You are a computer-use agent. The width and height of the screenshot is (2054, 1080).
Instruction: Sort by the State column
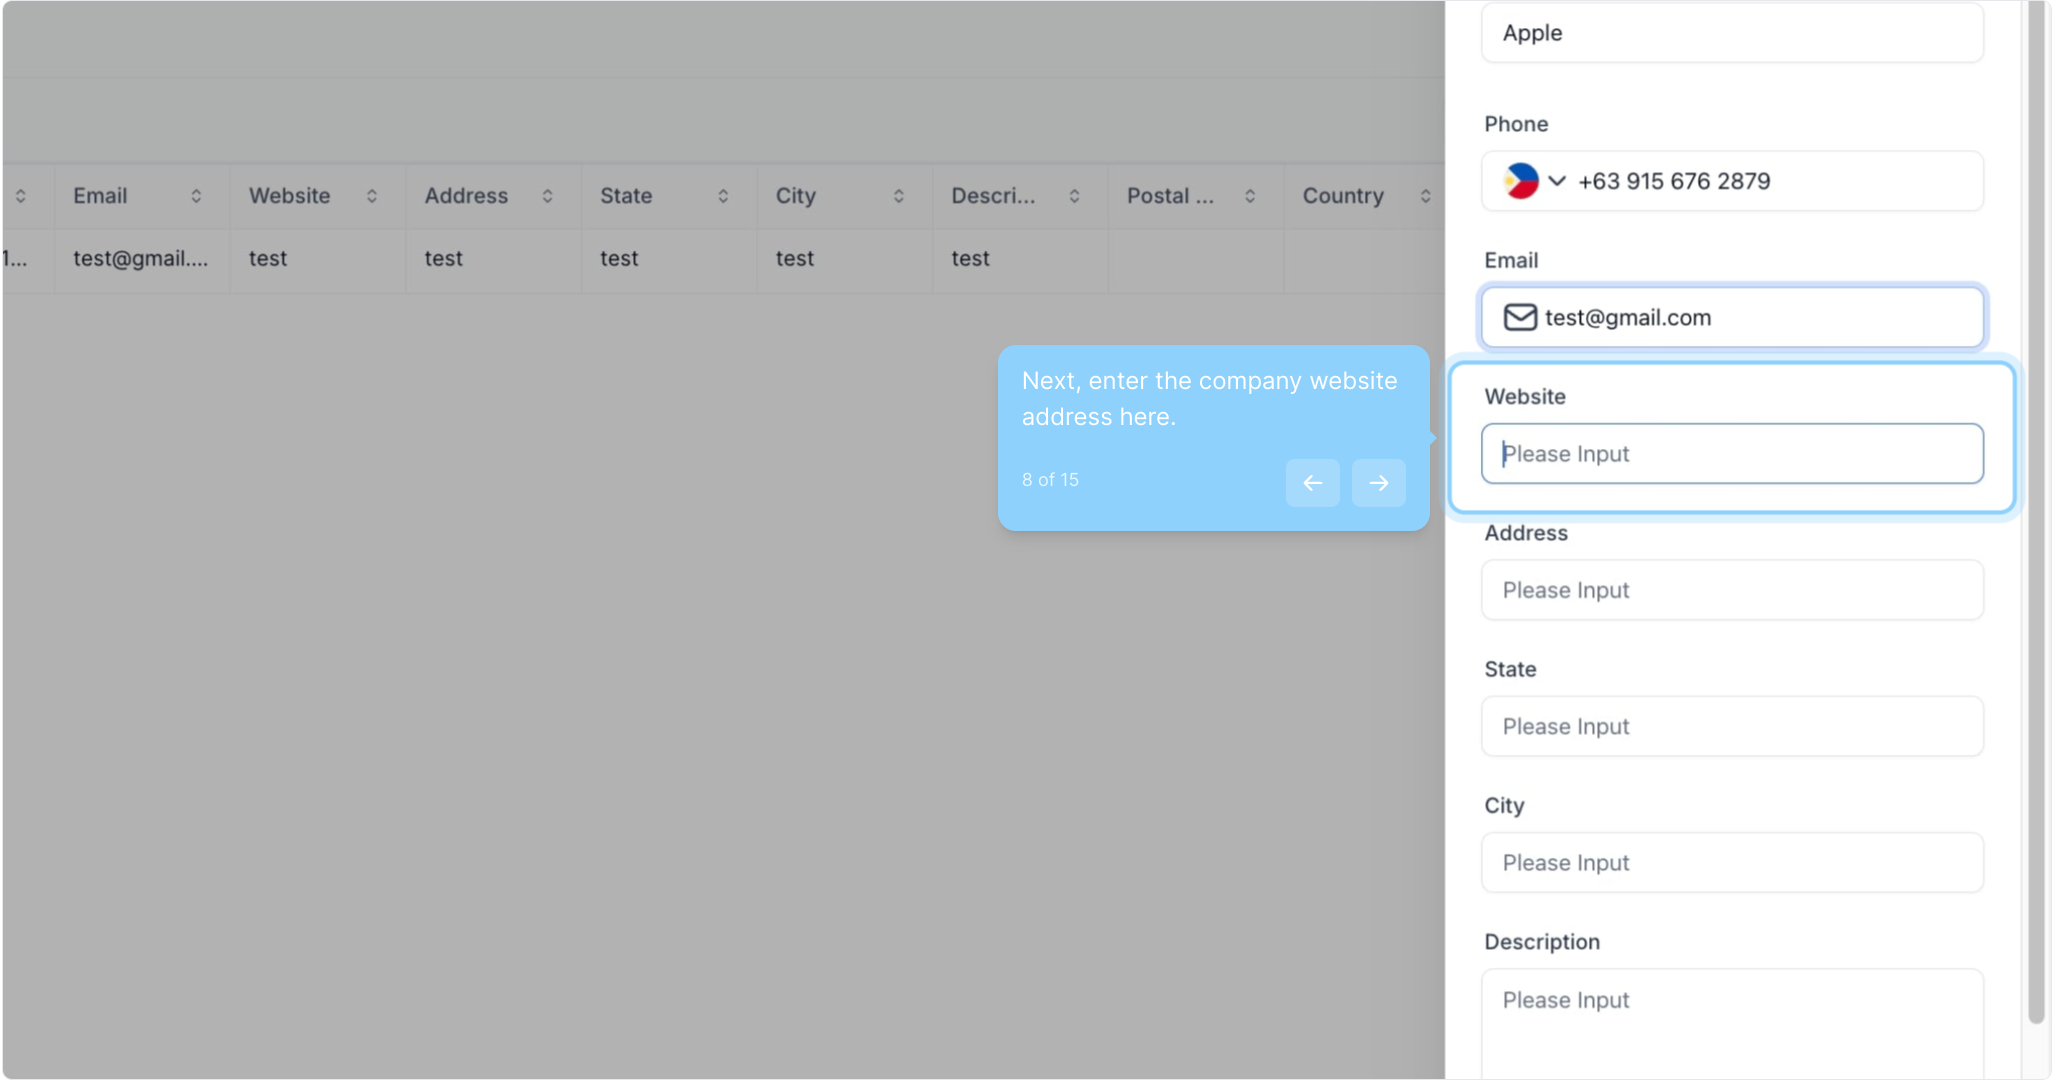click(x=723, y=196)
